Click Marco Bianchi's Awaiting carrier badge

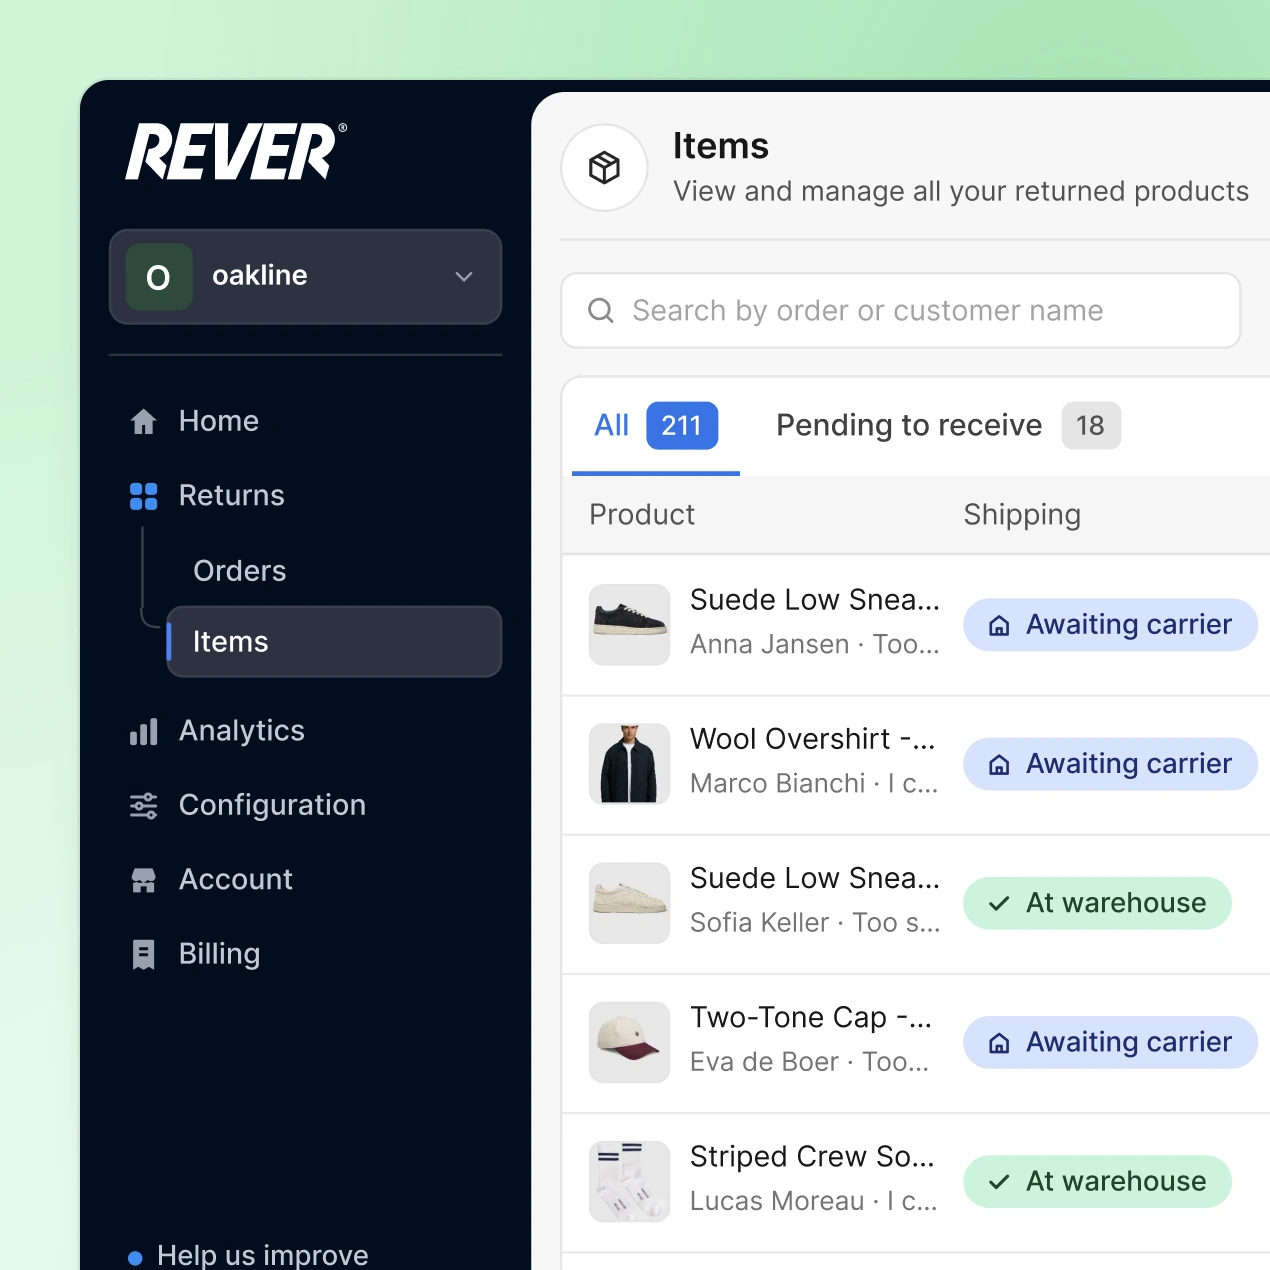pos(1110,764)
